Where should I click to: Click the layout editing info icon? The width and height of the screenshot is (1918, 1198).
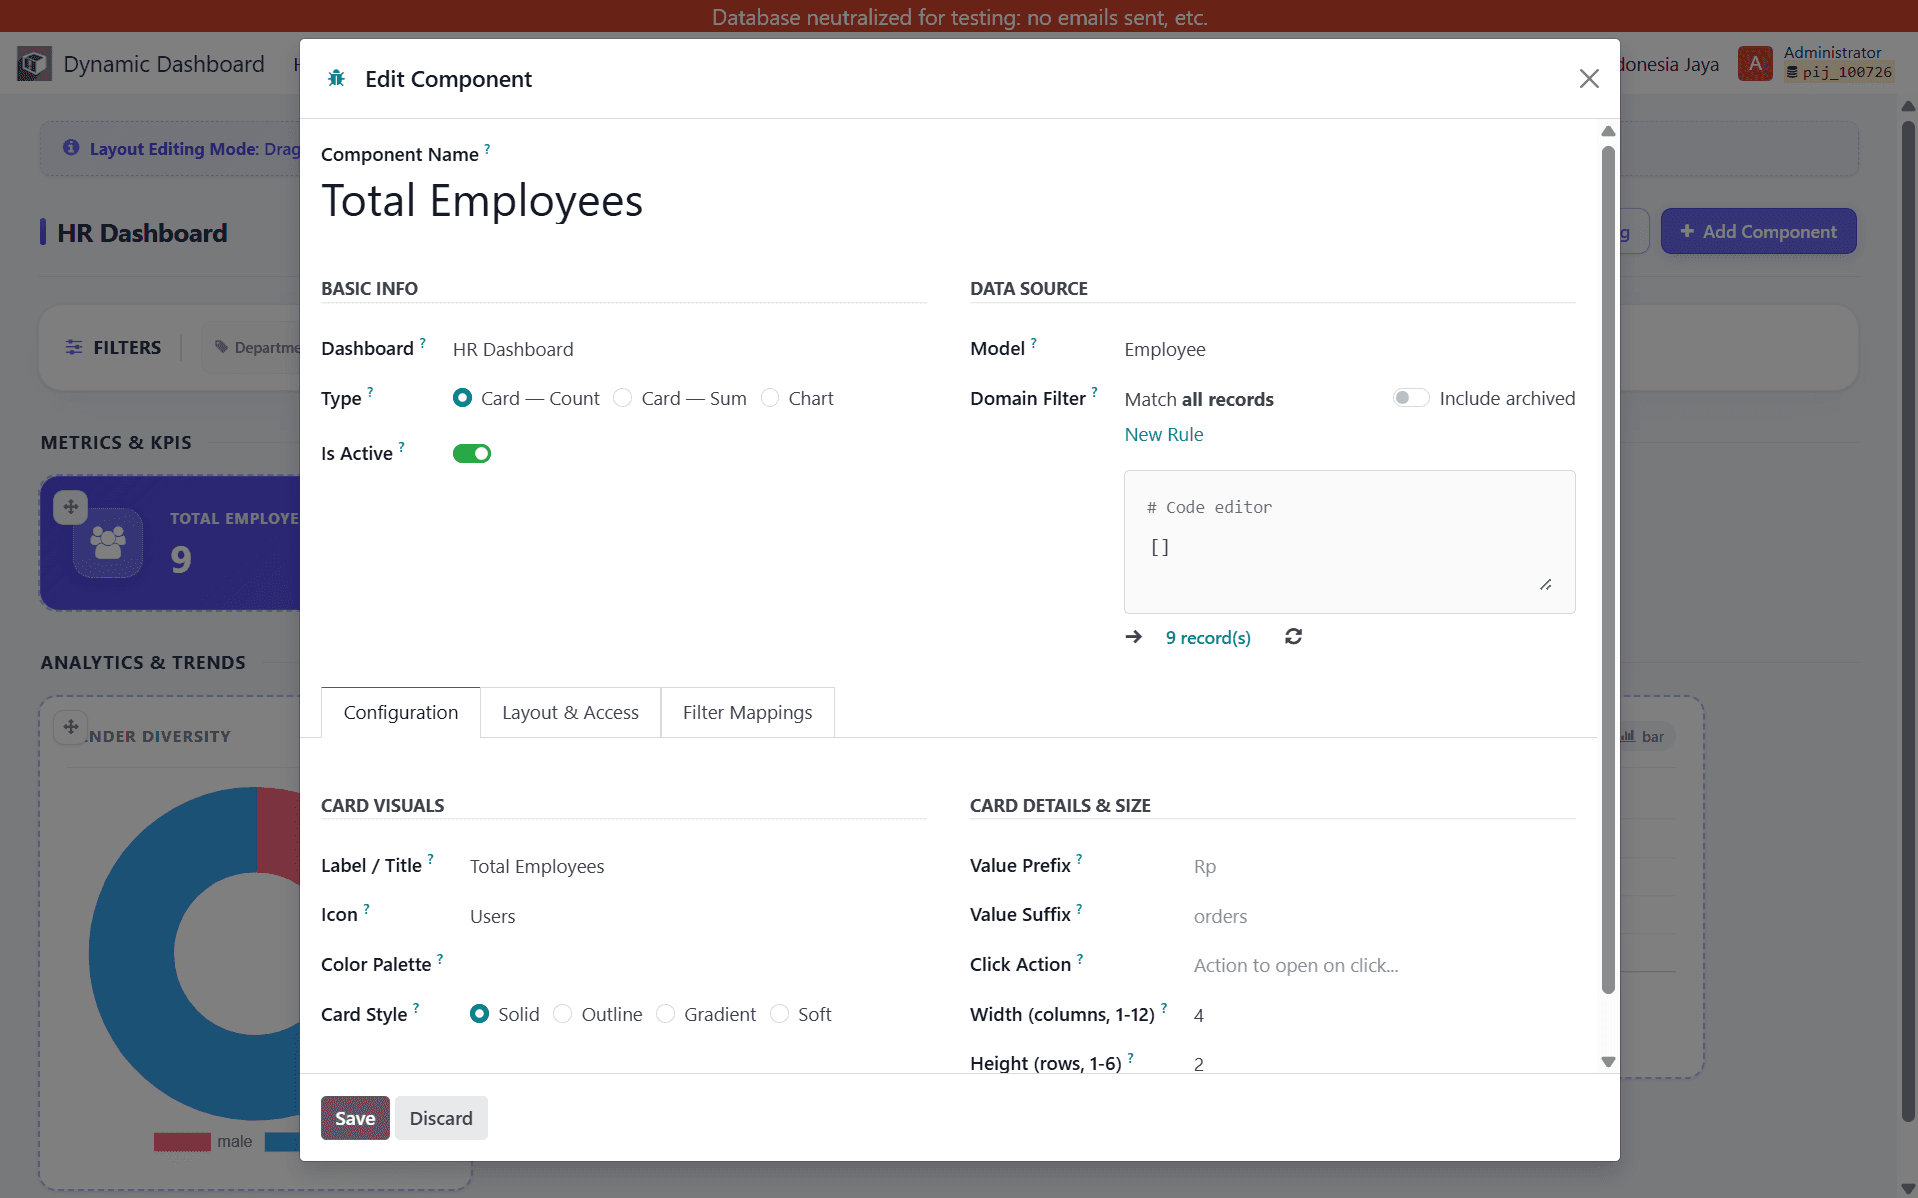tap(71, 148)
